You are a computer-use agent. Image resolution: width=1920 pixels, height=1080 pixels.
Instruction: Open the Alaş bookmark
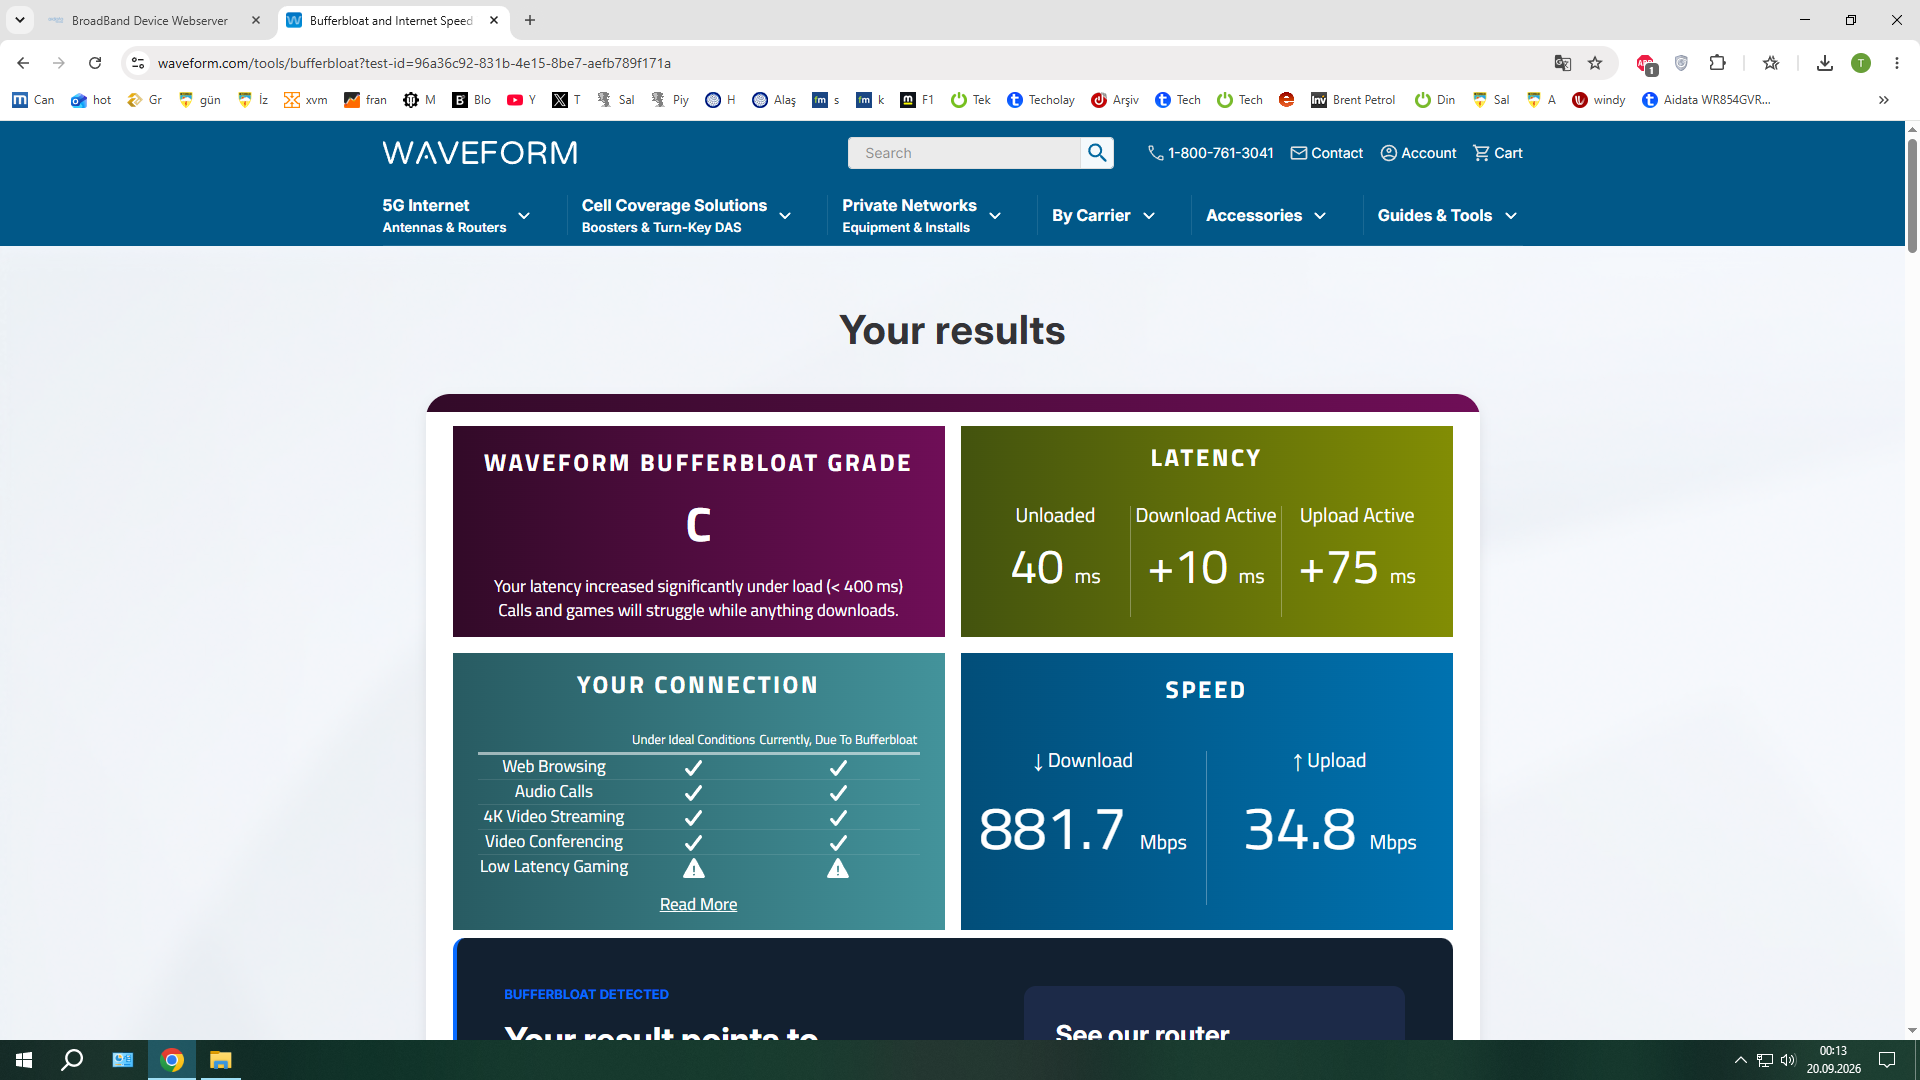[774, 100]
